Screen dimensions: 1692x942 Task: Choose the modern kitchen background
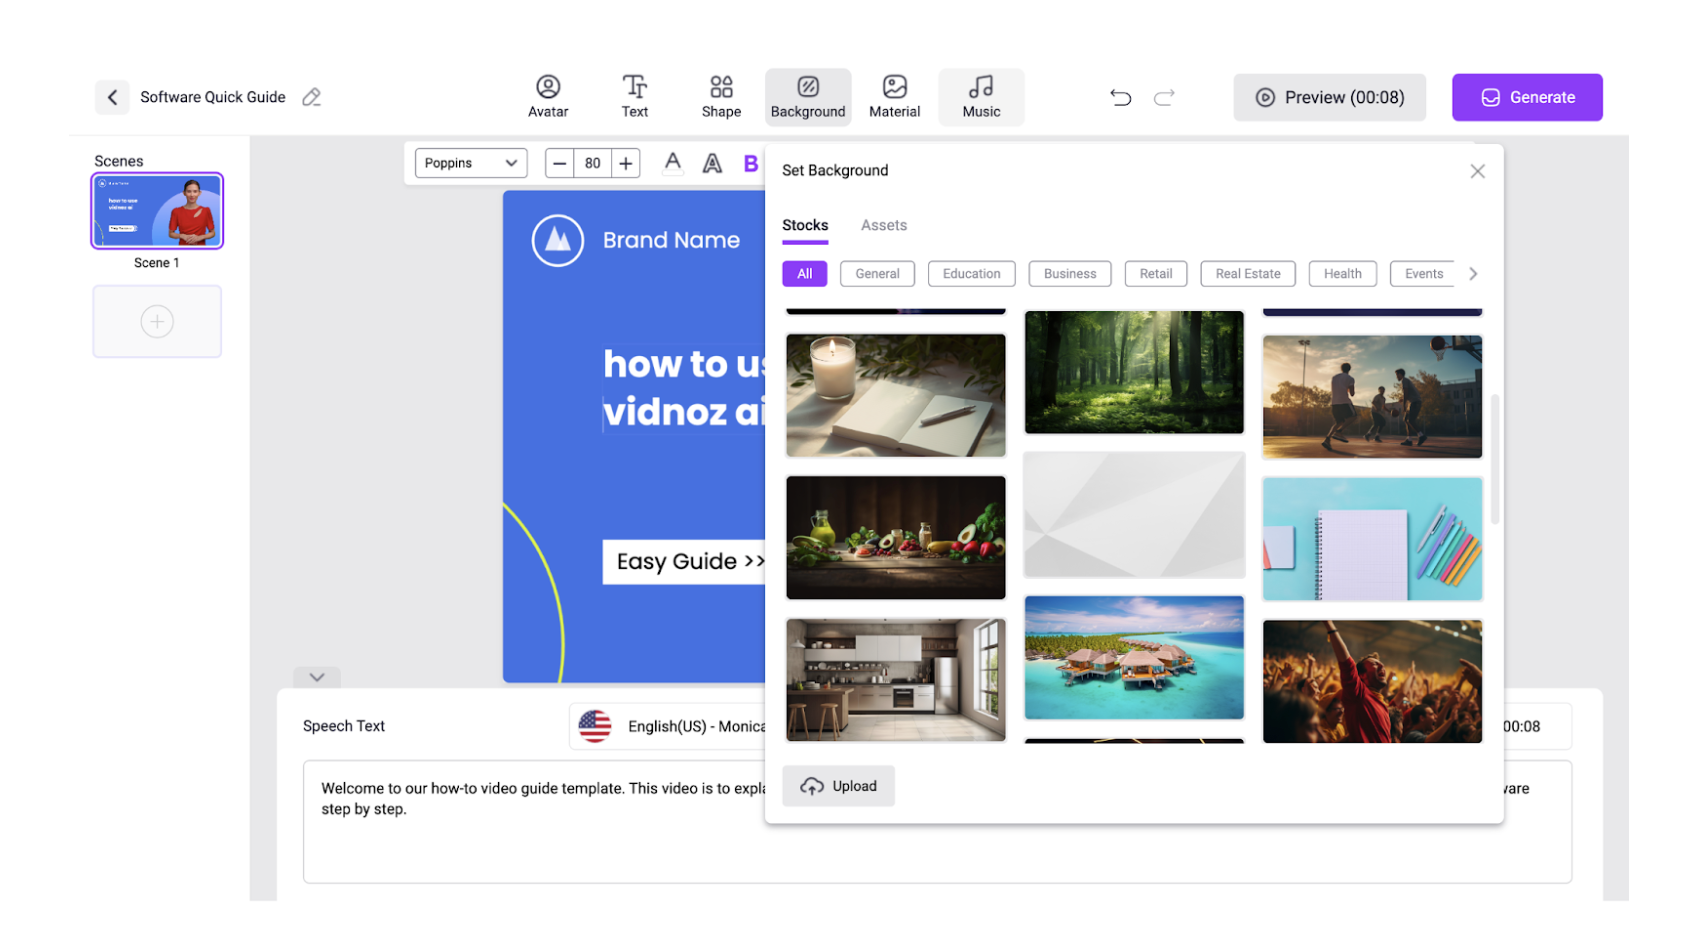(x=896, y=680)
